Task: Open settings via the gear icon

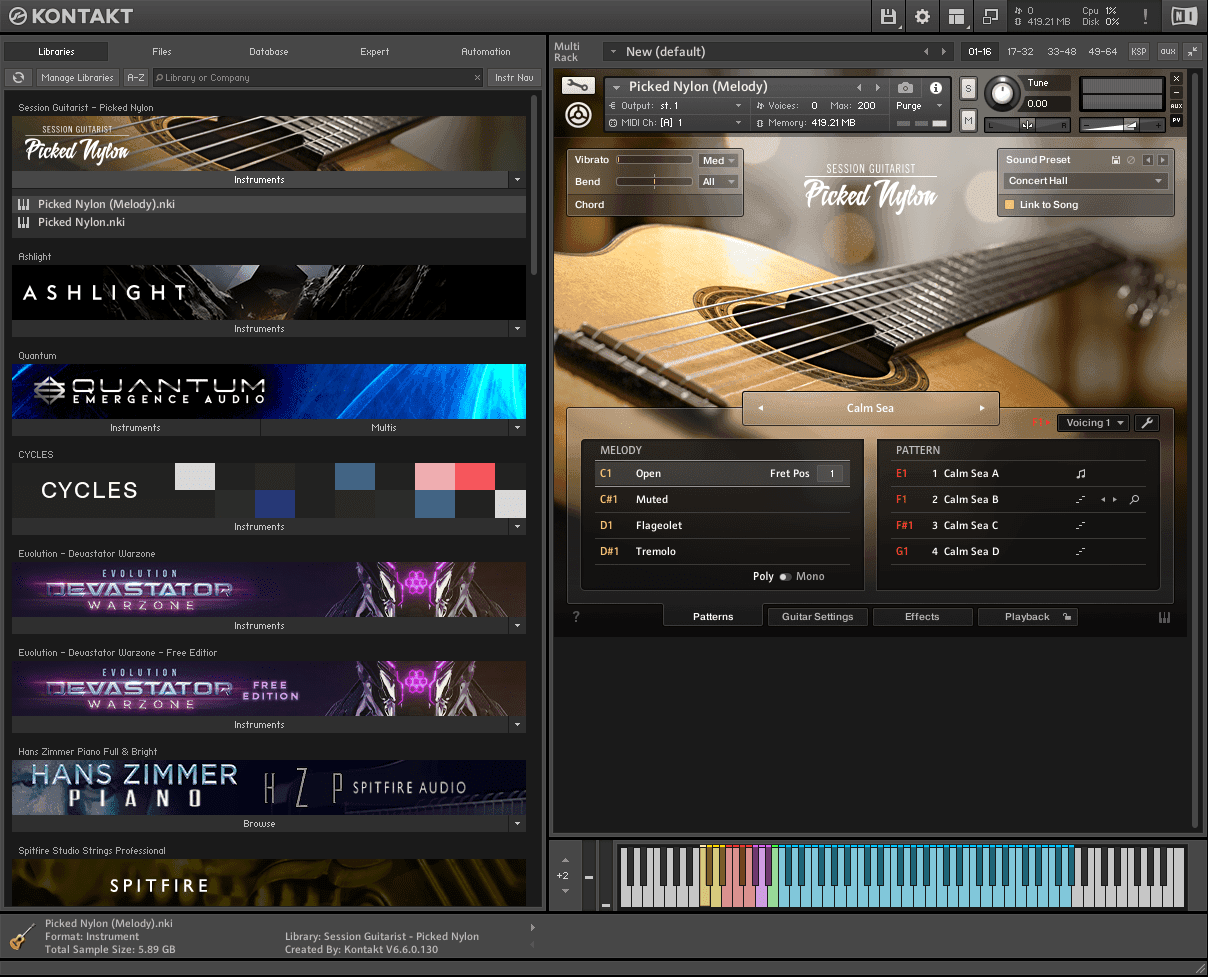Action: click(922, 17)
